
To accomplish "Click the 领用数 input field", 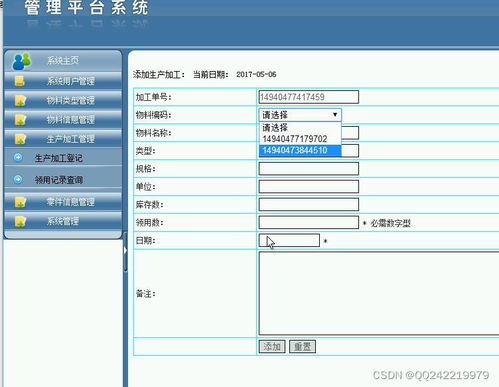I will point(309,222).
